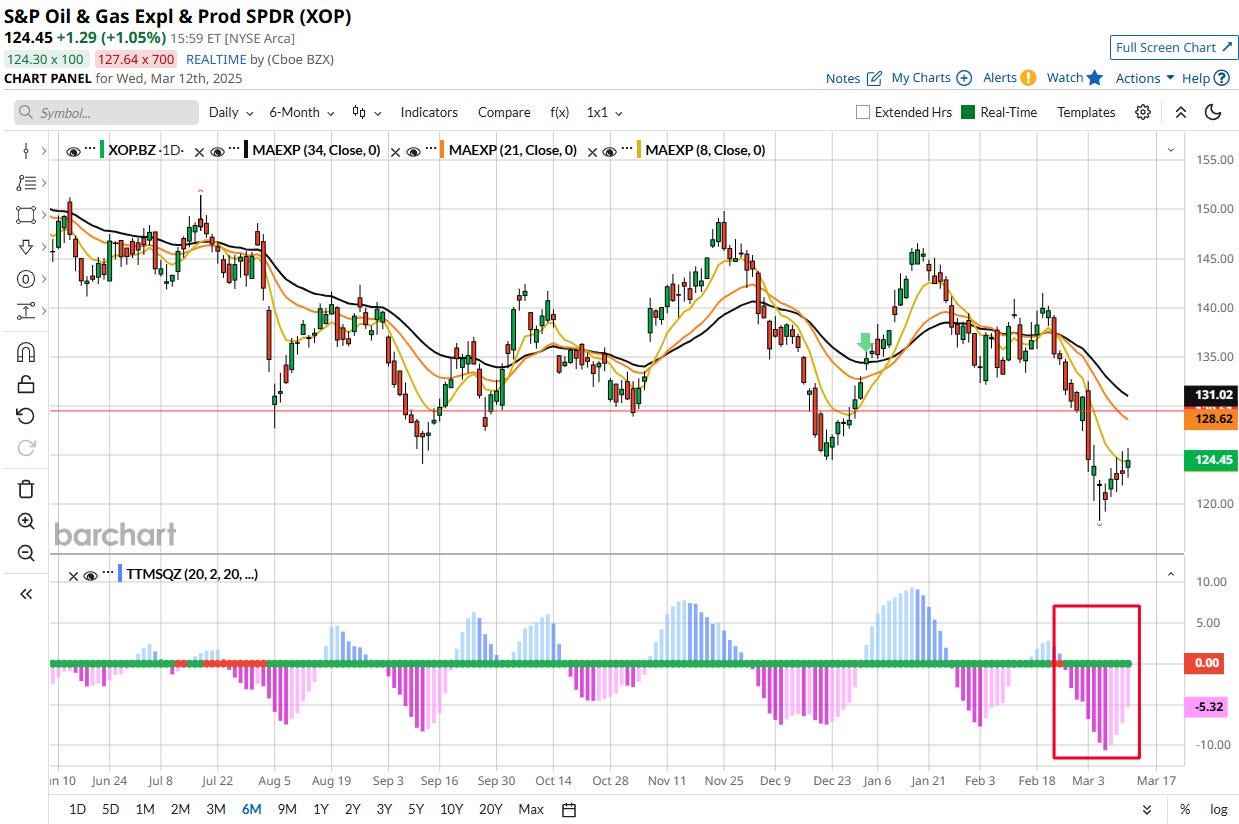Open the Indicators button
1239x824 pixels.
[x=429, y=112]
